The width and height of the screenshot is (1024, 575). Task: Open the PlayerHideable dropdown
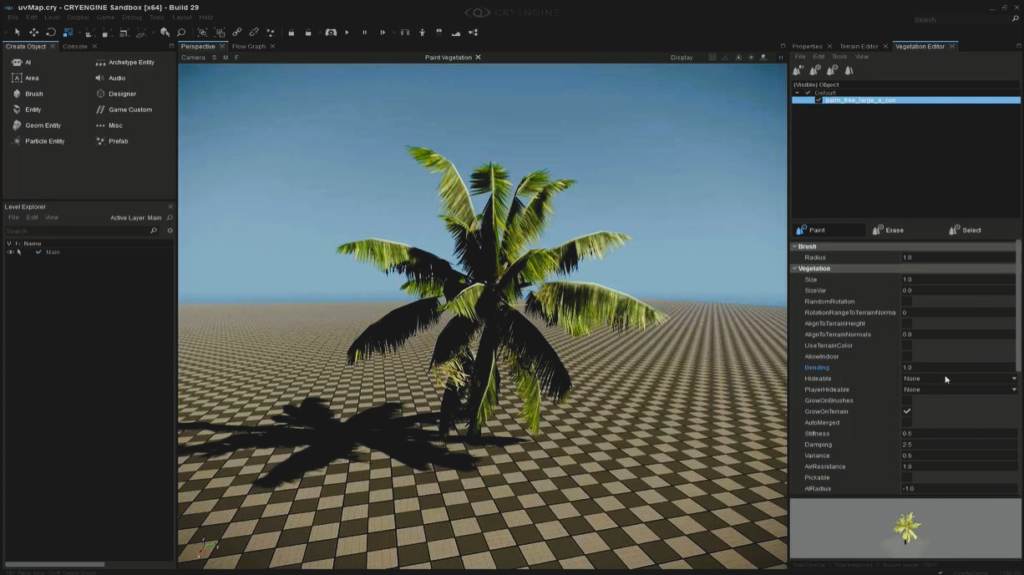coord(958,389)
